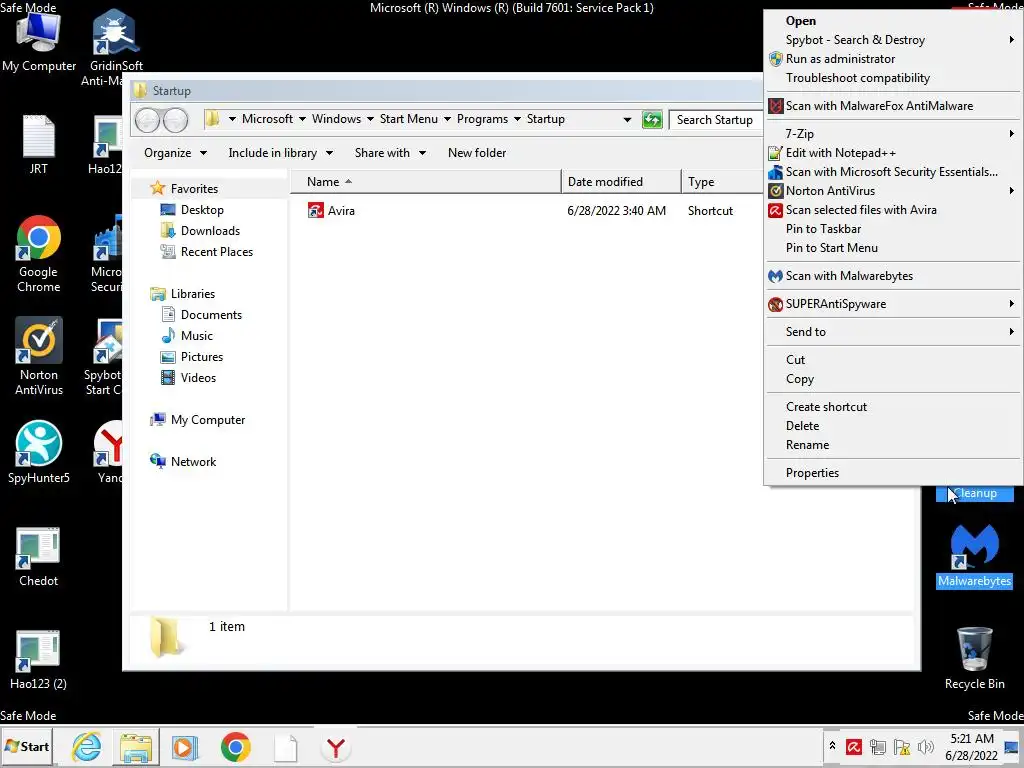Open SpyHunter5 desktop shortcut
The width and height of the screenshot is (1024, 768).
39,452
